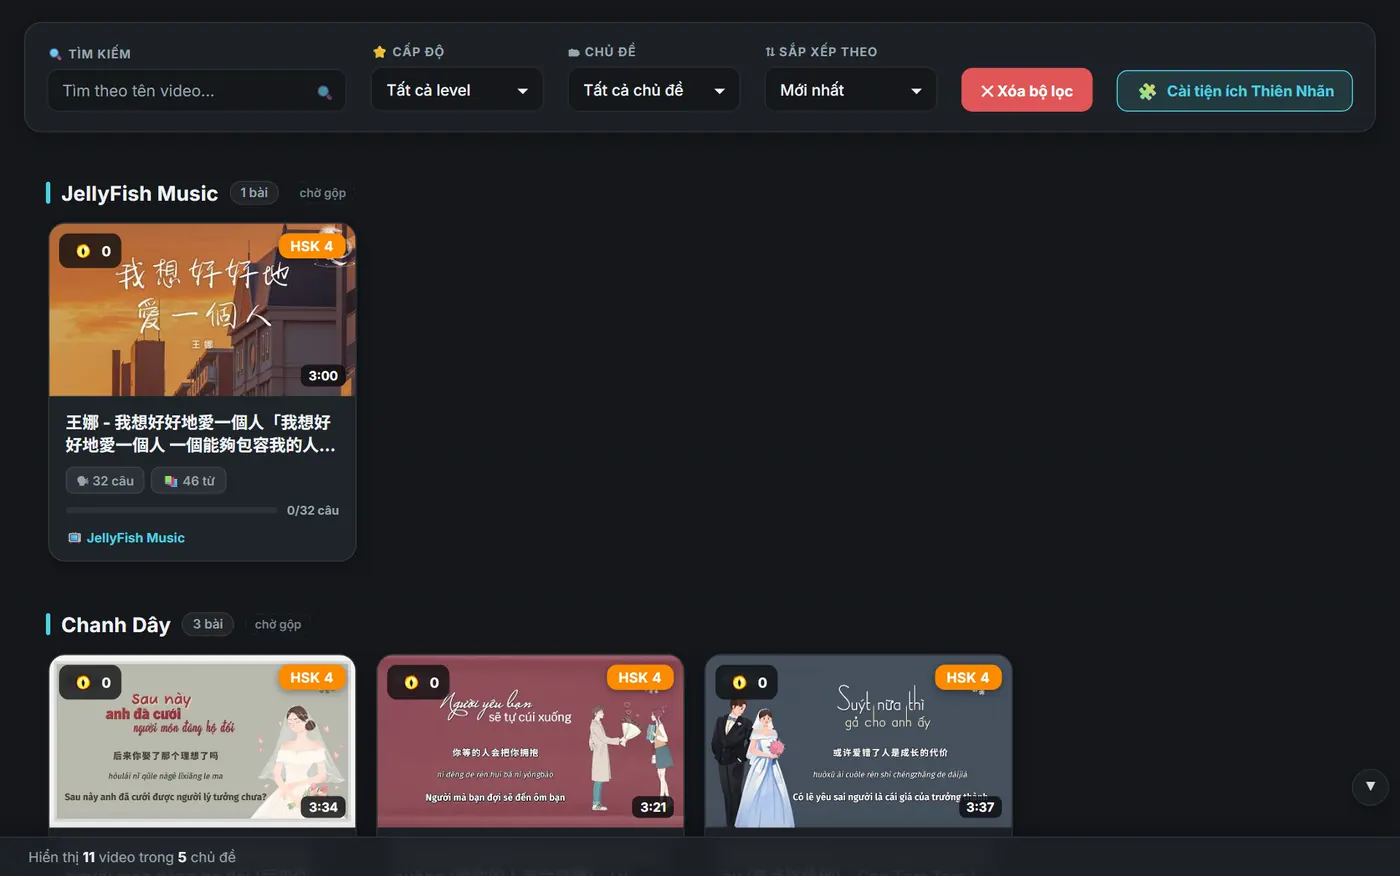1400x876 pixels.
Task: Open the 'Sau này anh đã cưới' thumbnail
Action: (202, 742)
